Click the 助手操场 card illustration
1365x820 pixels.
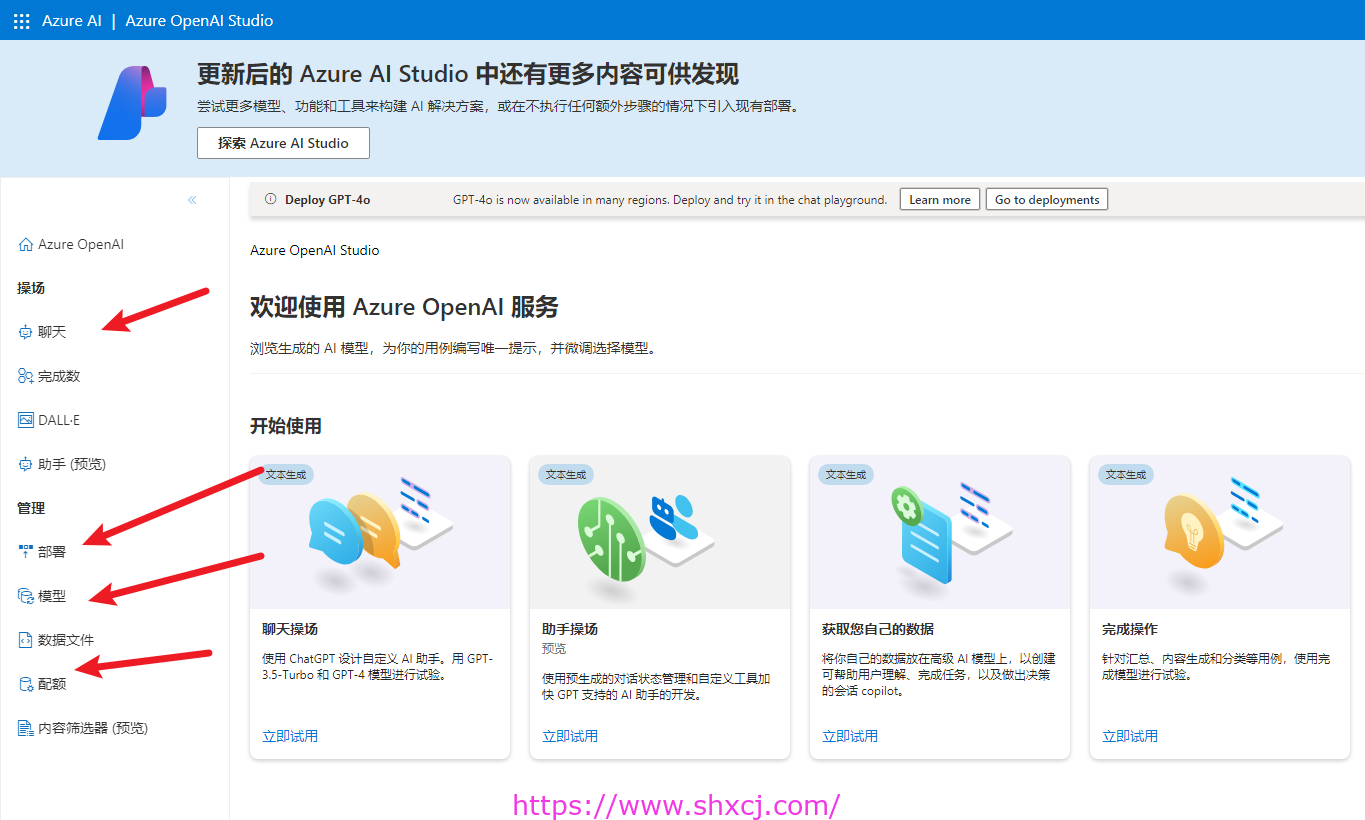click(x=660, y=533)
